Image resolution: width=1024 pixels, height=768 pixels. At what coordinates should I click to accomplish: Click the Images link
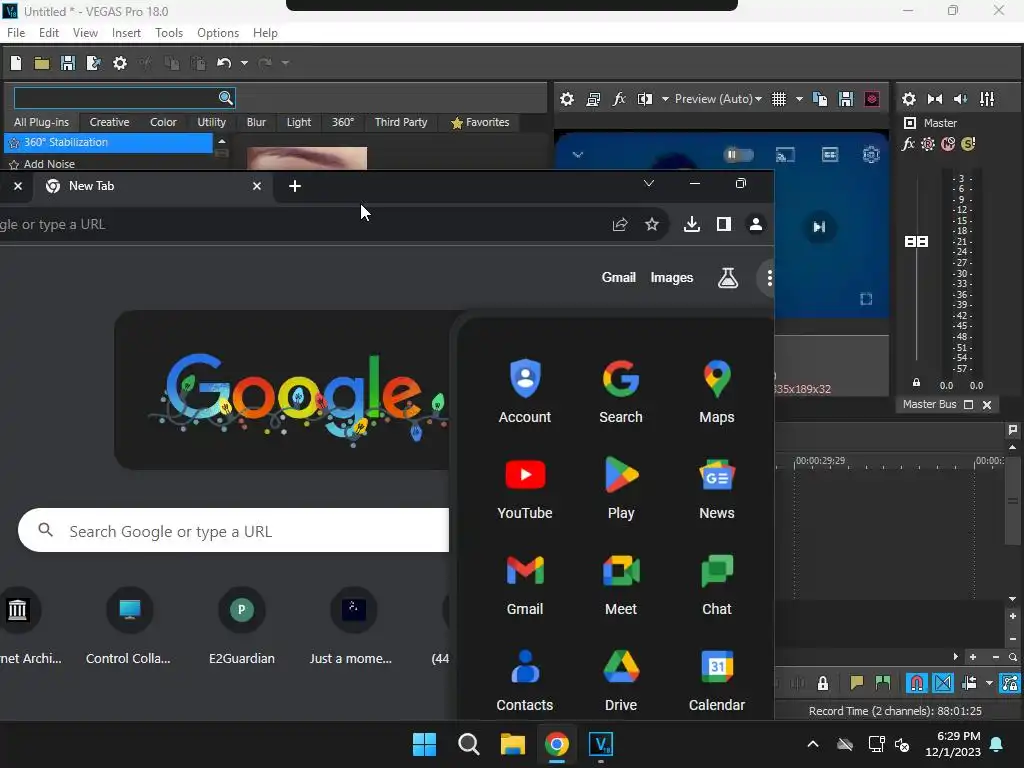coord(671,278)
